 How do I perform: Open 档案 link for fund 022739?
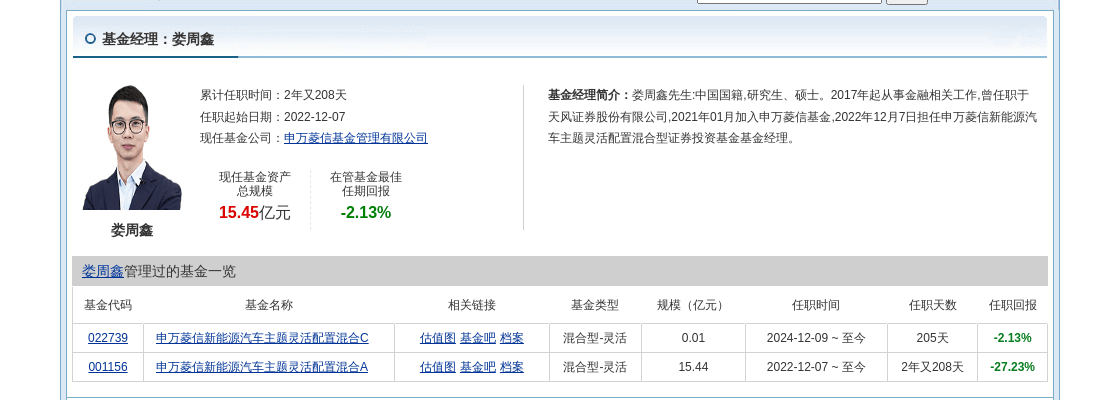(x=511, y=338)
